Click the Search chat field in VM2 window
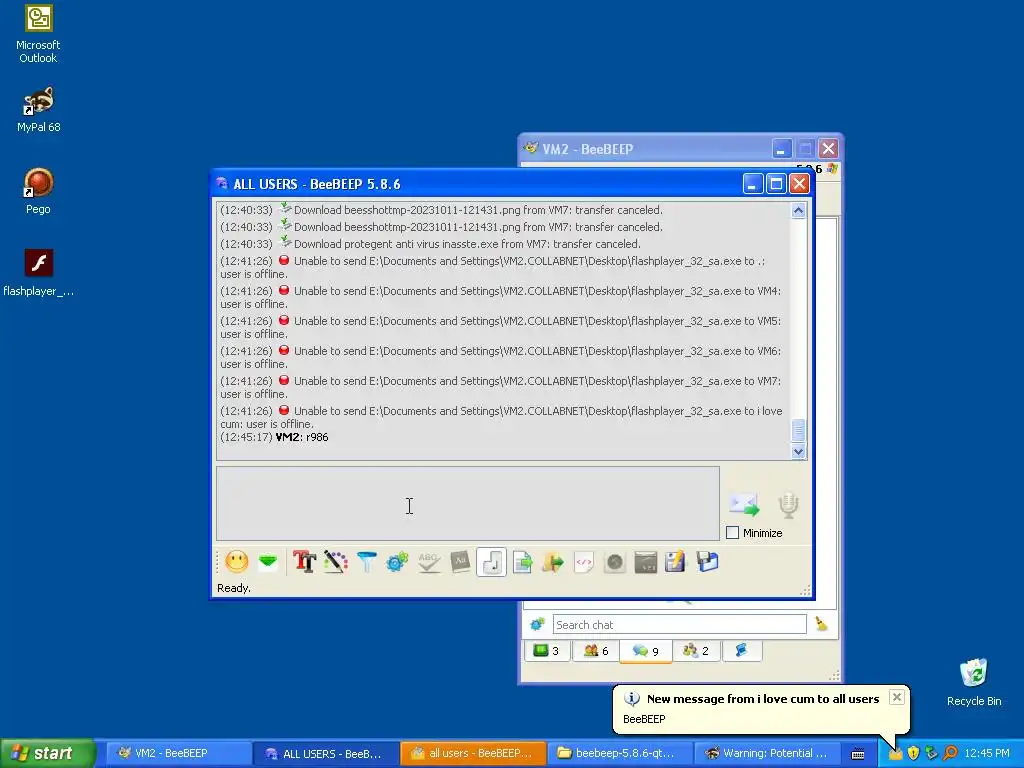The height and width of the screenshot is (768, 1024). [679, 625]
